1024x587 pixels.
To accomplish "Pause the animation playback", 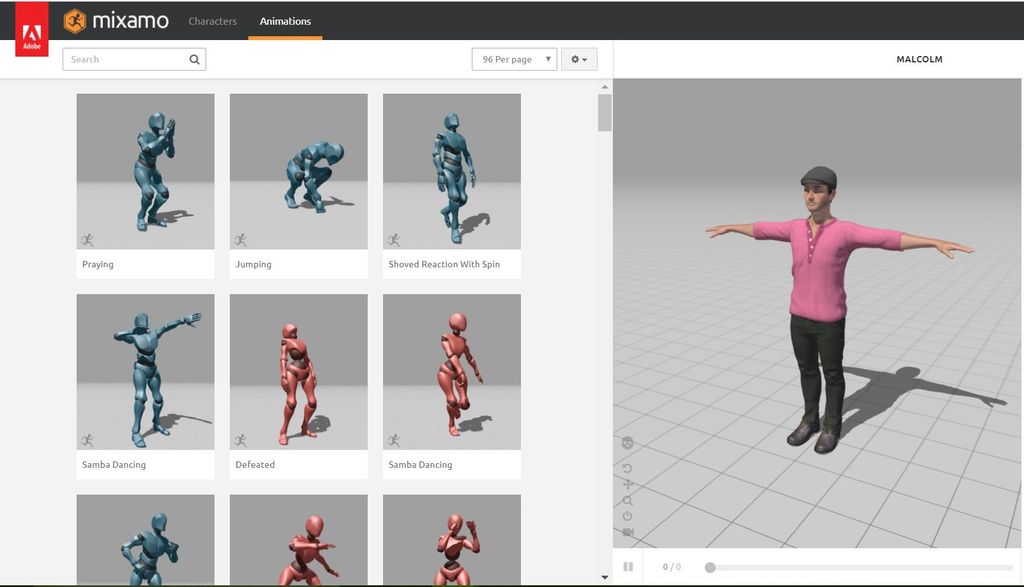I will pyautogui.click(x=628, y=567).
